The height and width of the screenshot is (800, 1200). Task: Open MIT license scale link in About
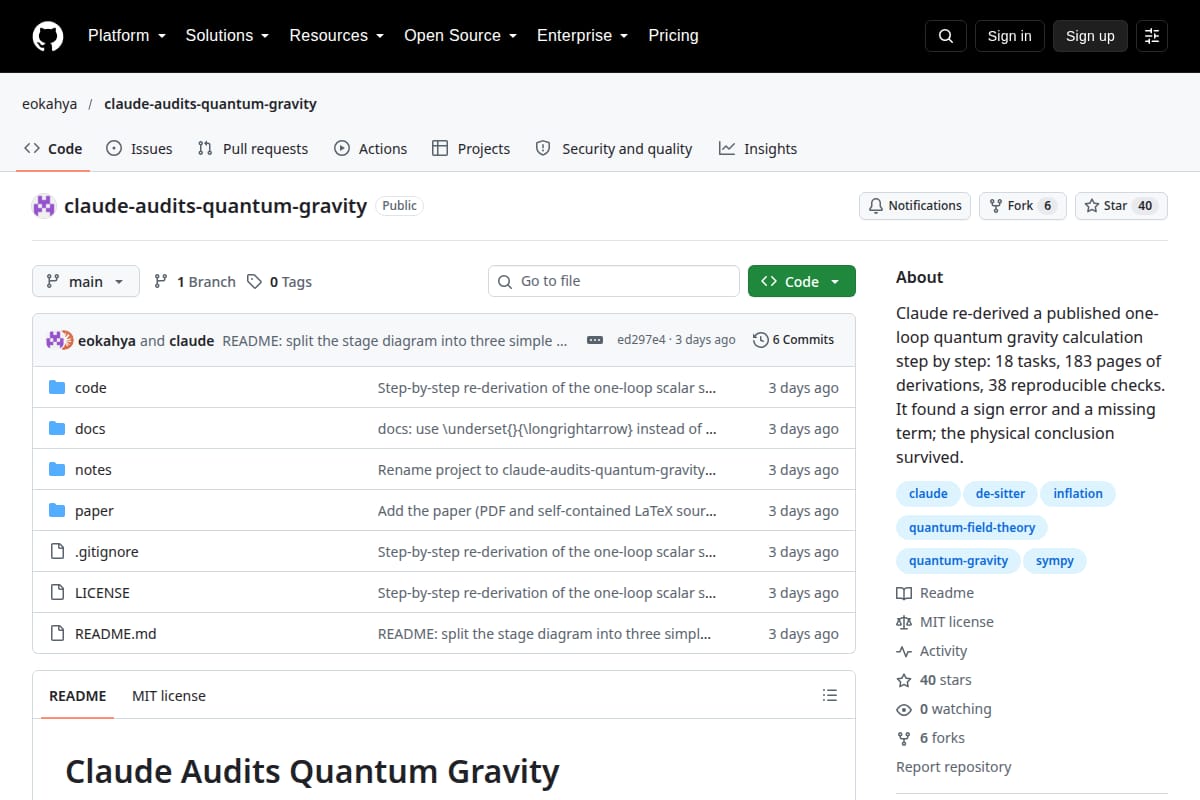(x=945, y=622)
